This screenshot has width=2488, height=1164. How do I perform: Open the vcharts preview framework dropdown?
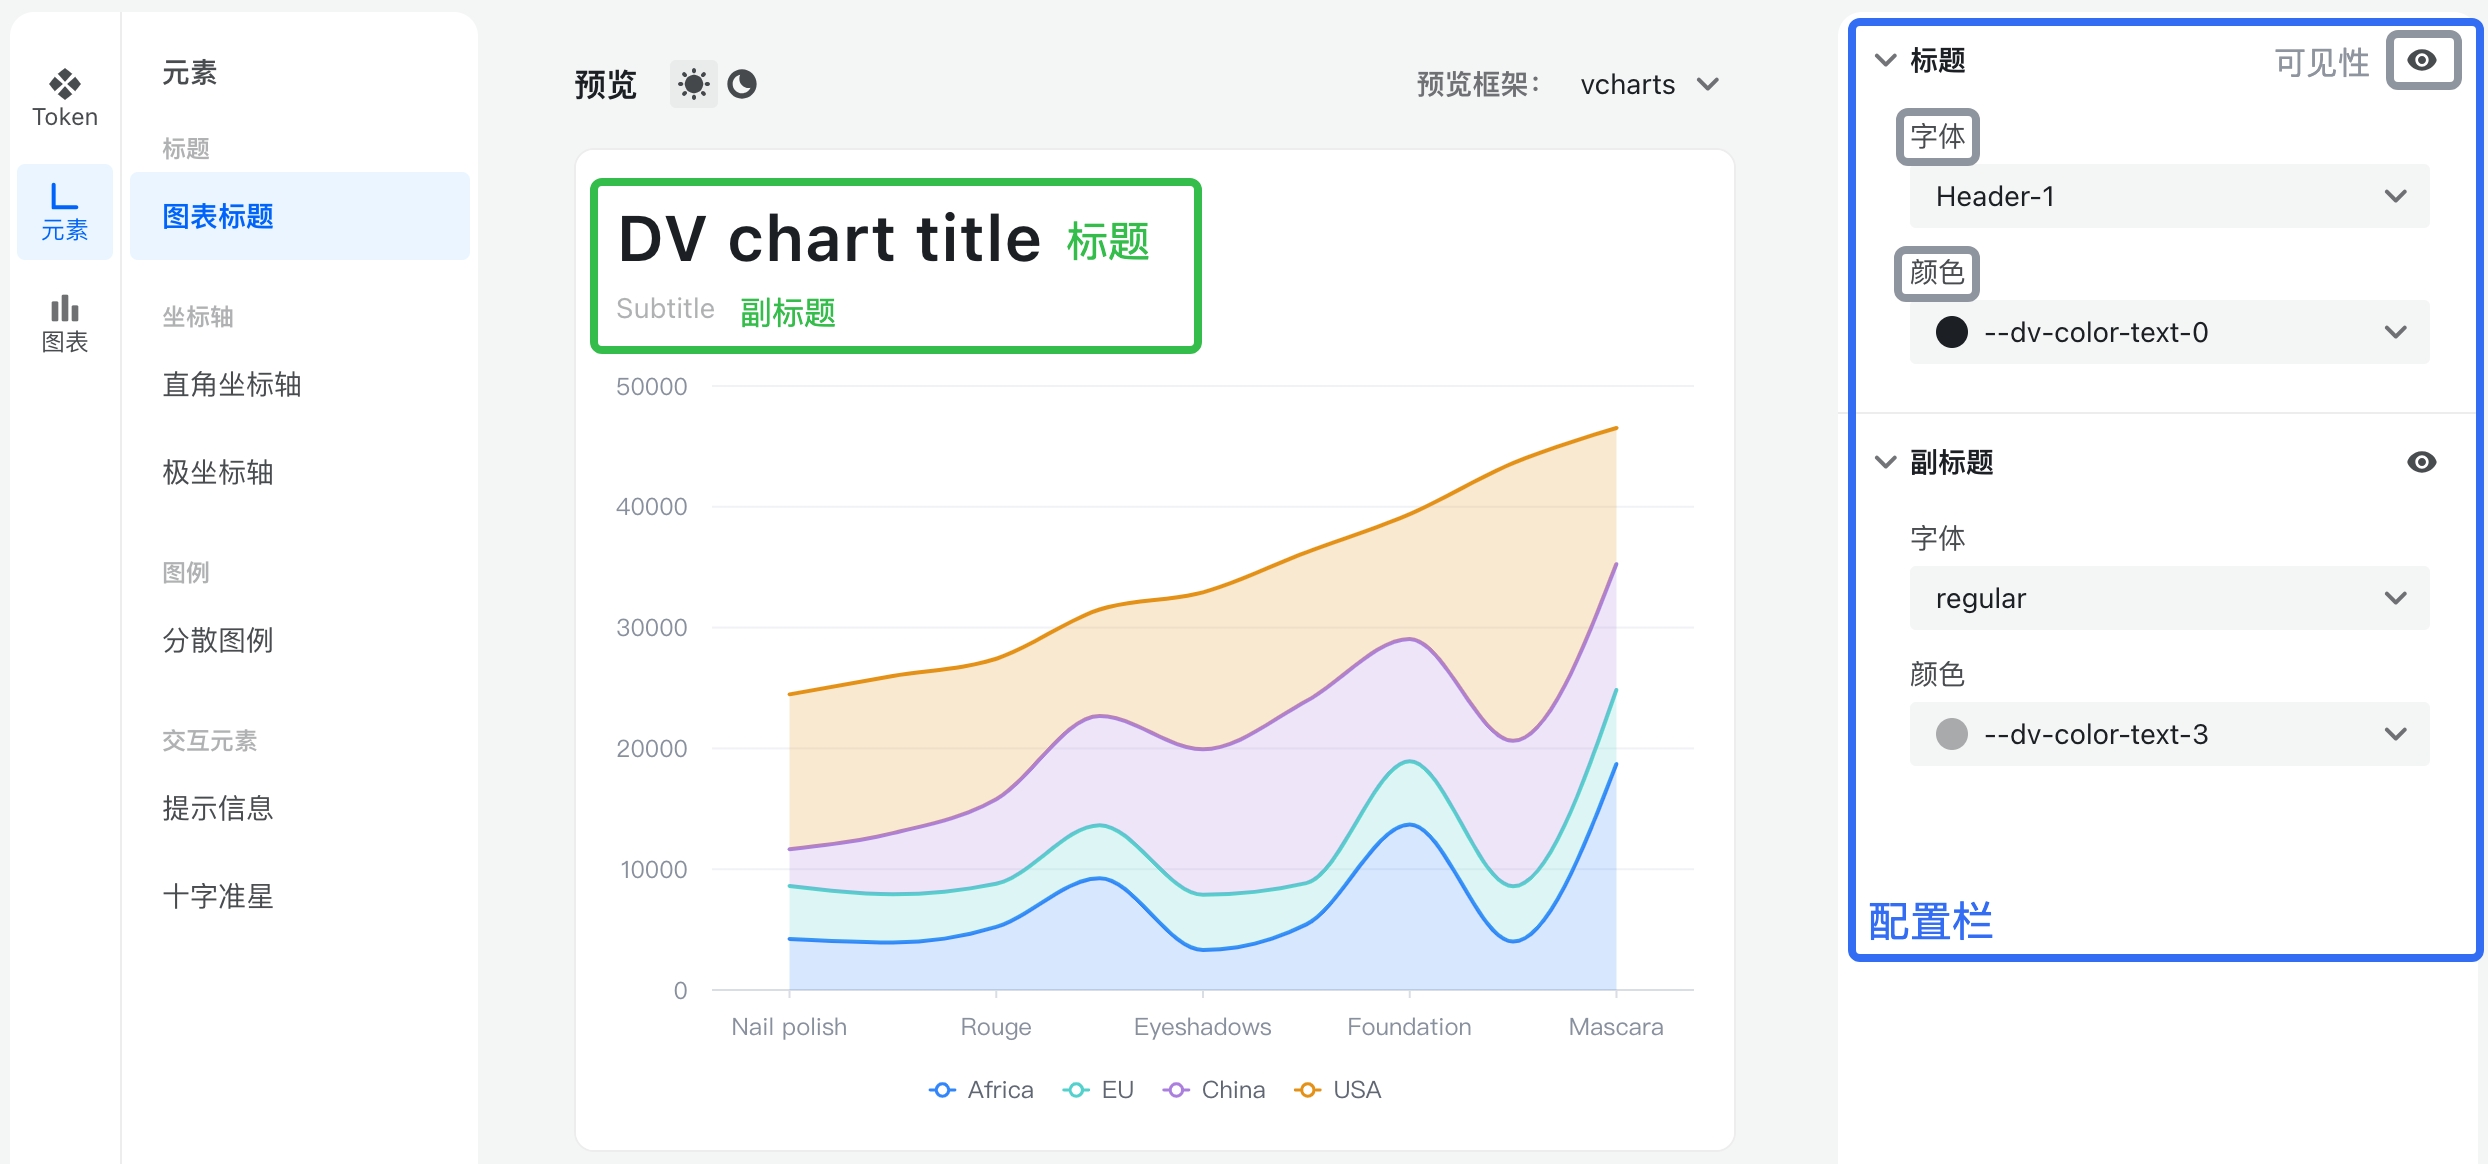(1649, 85)
